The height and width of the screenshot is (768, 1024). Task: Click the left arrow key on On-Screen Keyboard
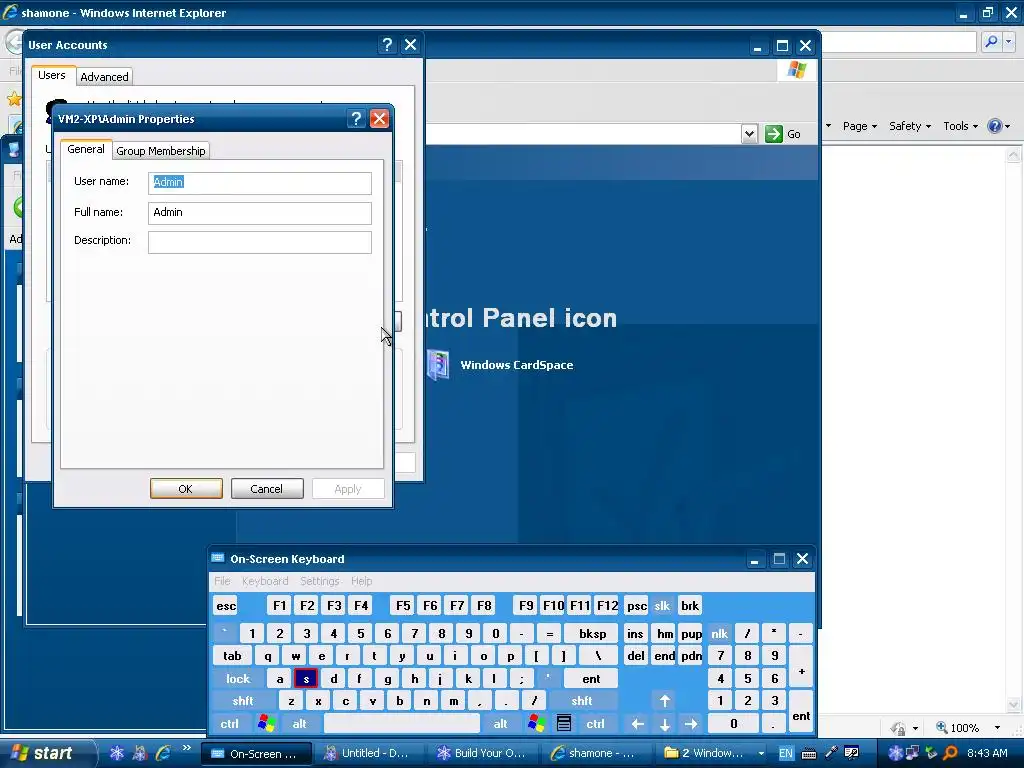tap(638, 724)
